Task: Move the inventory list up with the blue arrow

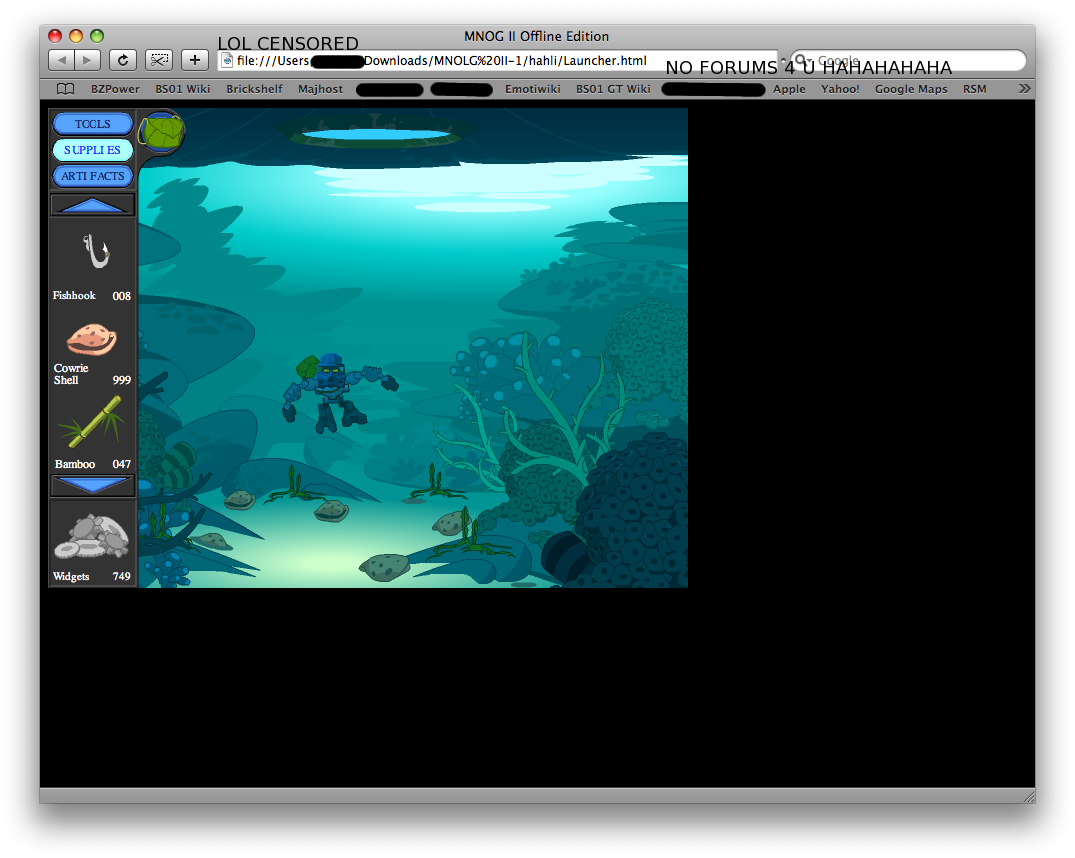Action: [x=93, y=205]
